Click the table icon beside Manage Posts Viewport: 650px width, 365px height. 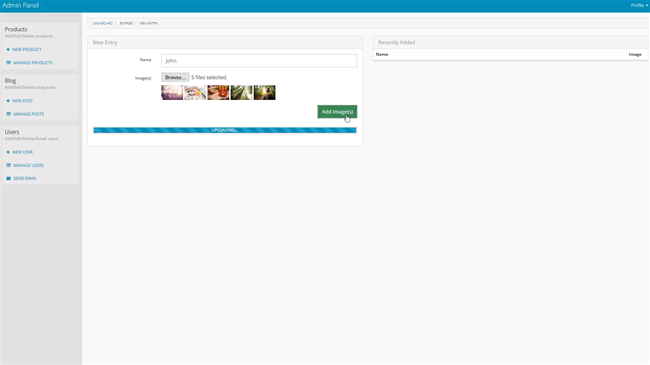8,114
